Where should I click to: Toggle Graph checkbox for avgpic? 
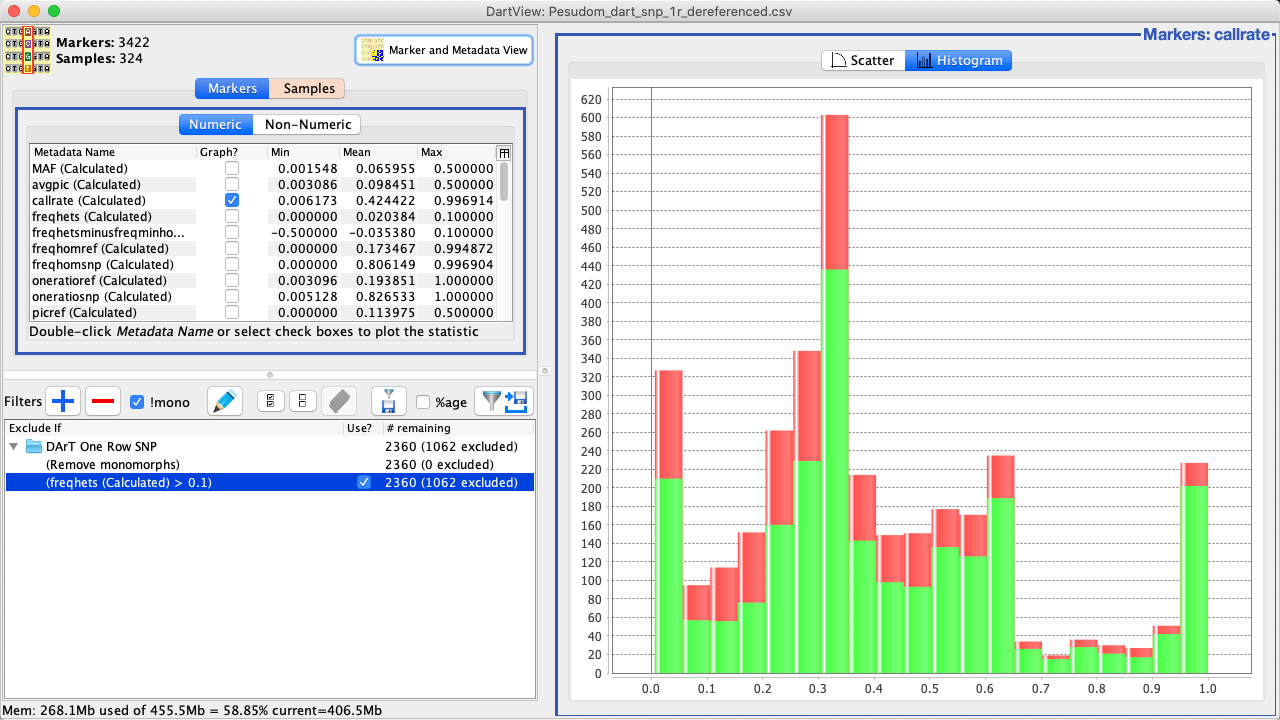click(x=232, y=184)
